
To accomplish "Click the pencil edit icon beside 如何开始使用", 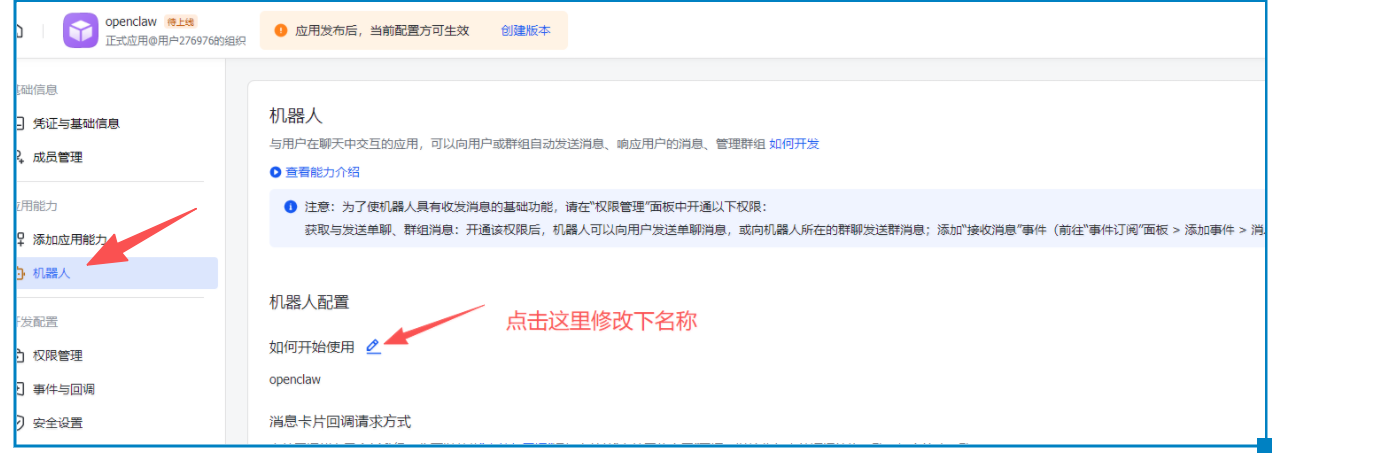I will pyautogui.click(x=373, y=346).
